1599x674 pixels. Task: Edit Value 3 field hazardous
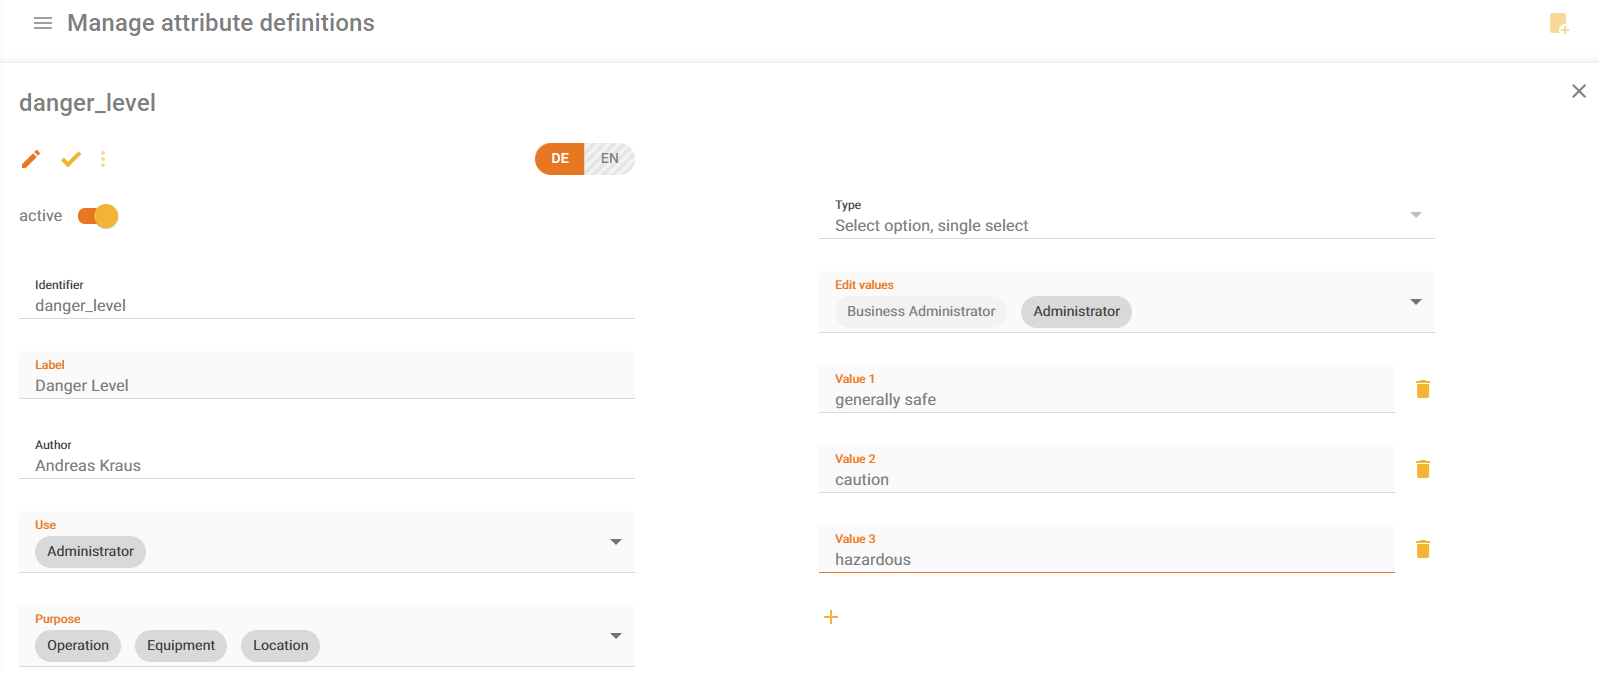[1107, 549]
